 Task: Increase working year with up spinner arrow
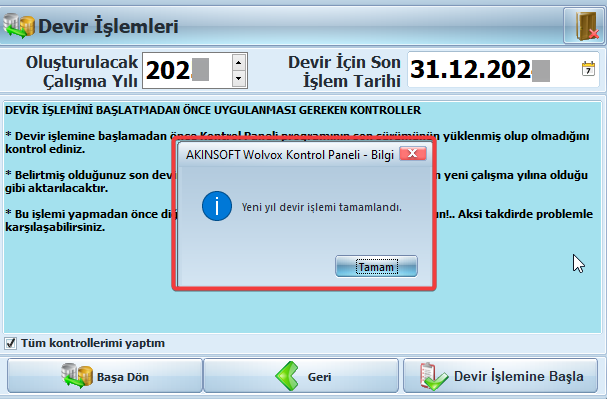click(x=238, y=62)
